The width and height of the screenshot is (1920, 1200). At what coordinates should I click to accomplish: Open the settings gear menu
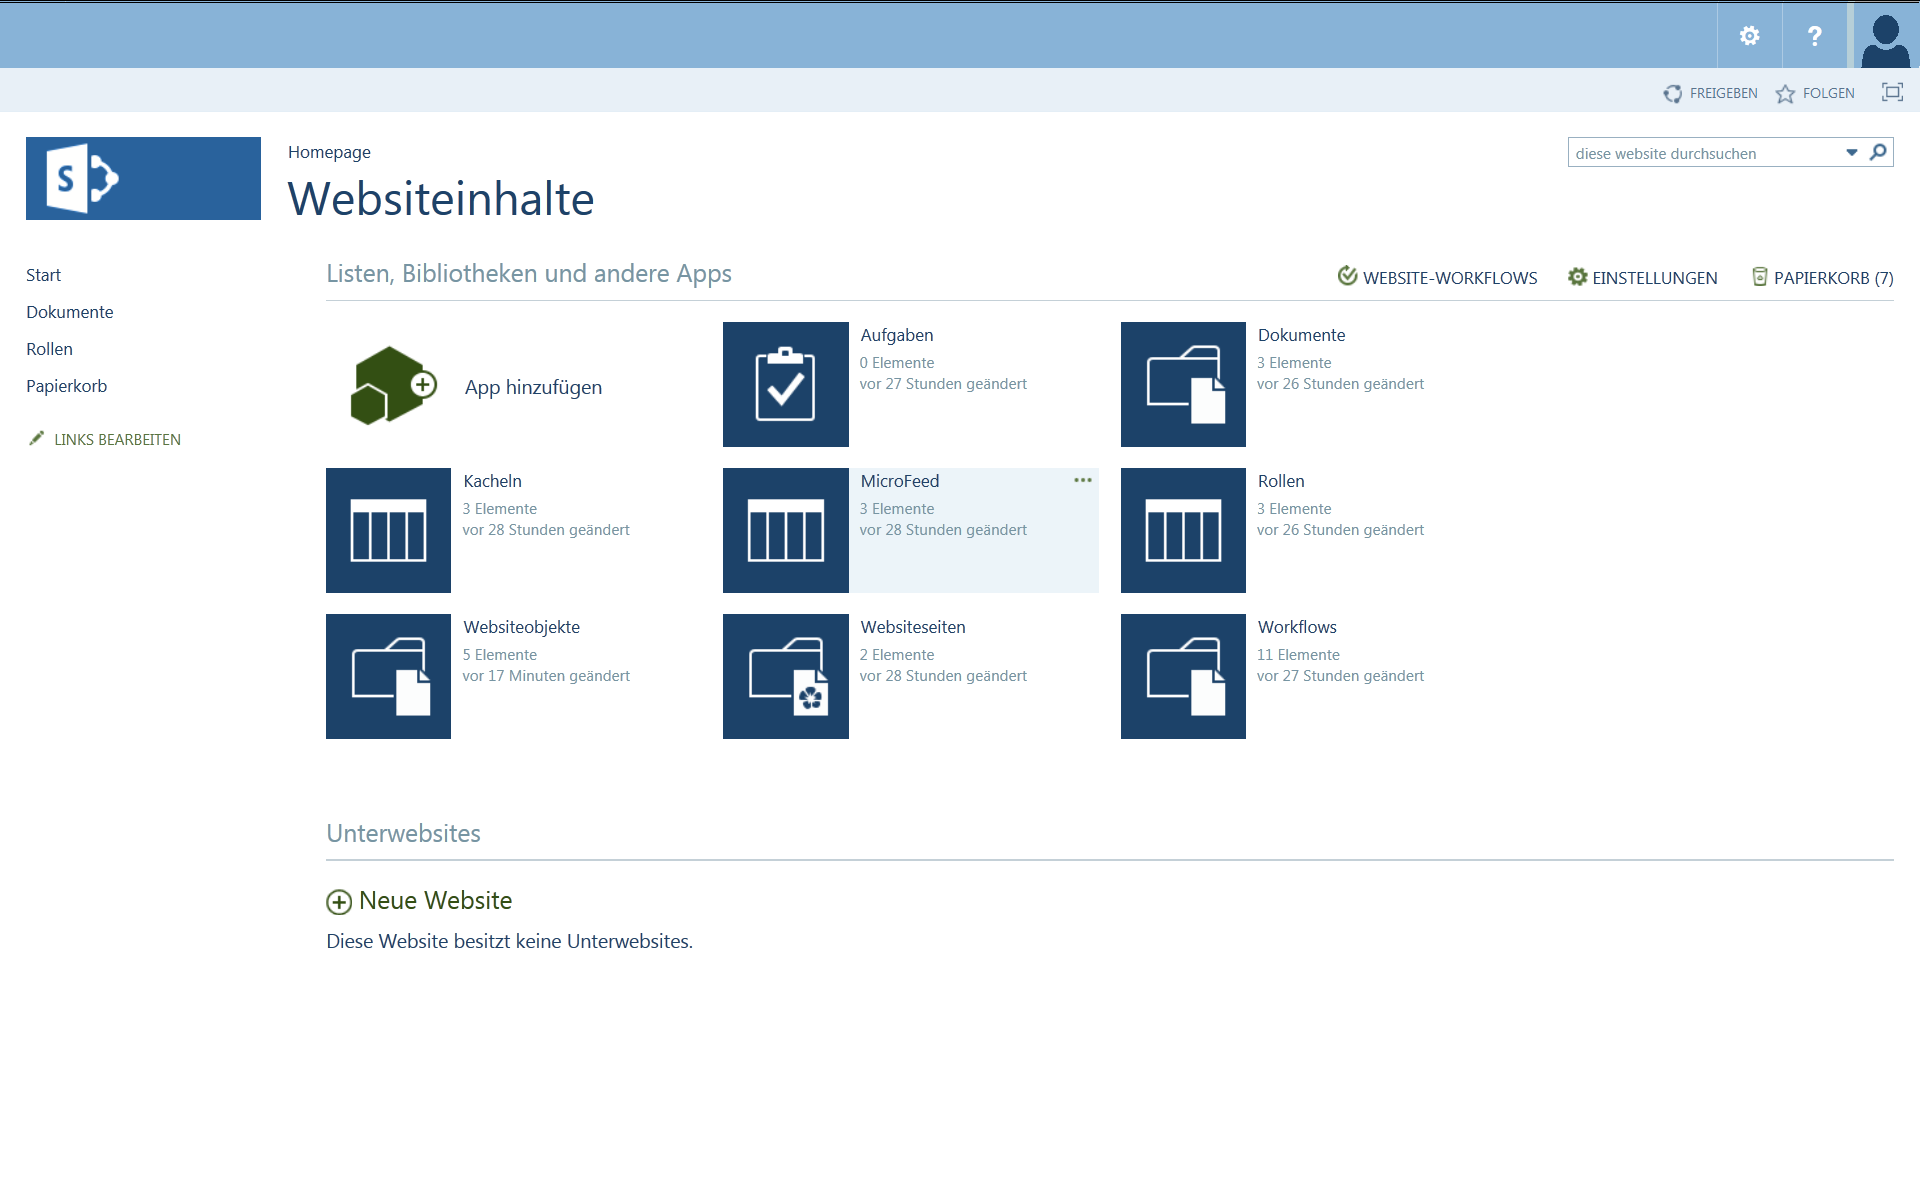(x=1749, y=36)
